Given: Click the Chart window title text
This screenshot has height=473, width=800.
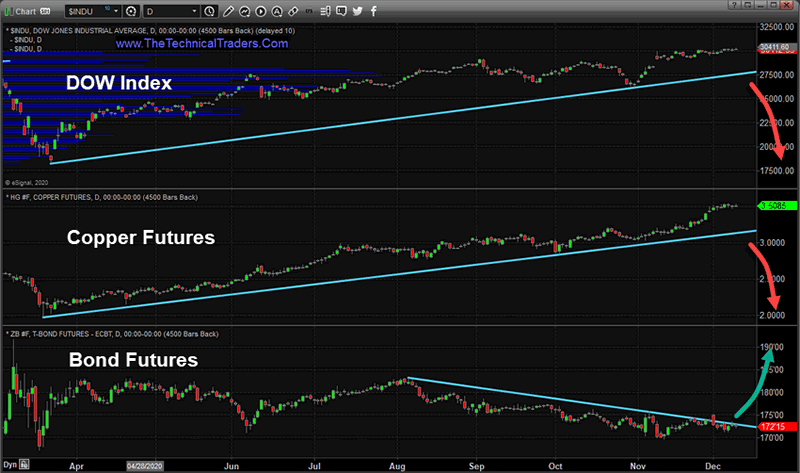Looking at the screenshot, I should pyautogui.click(x=26, y=11).
